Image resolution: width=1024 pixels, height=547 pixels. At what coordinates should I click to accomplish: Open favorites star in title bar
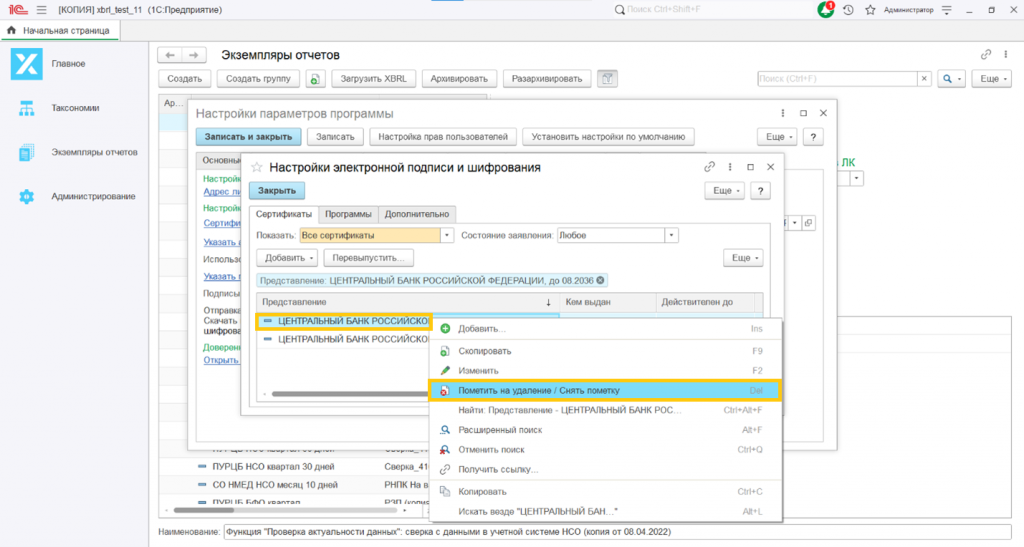tap(870, 10)
